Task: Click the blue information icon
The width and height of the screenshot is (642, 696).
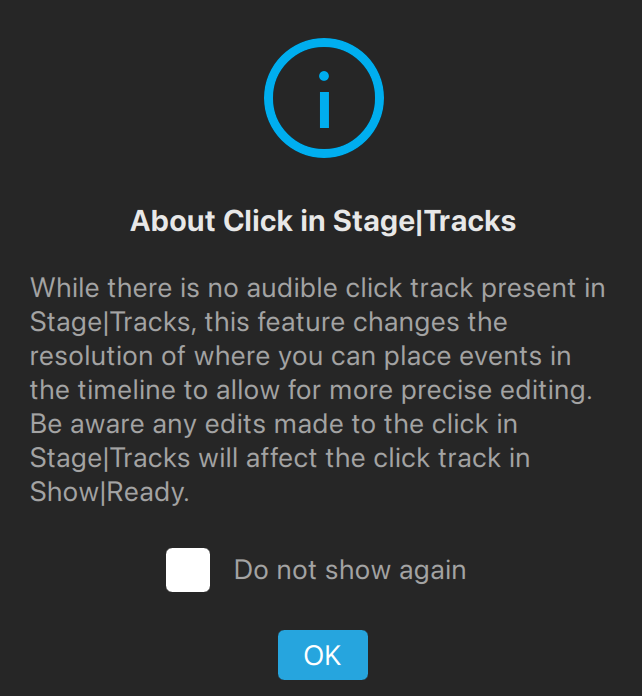Action: [324, 98]
